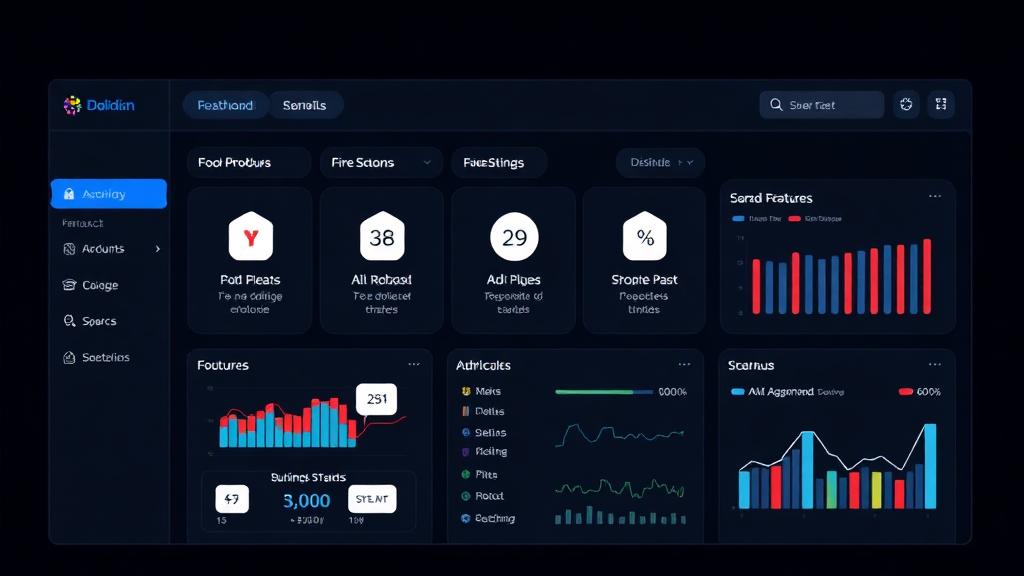Click the red legend swatch in Serad Features

[x=794, y=219]
